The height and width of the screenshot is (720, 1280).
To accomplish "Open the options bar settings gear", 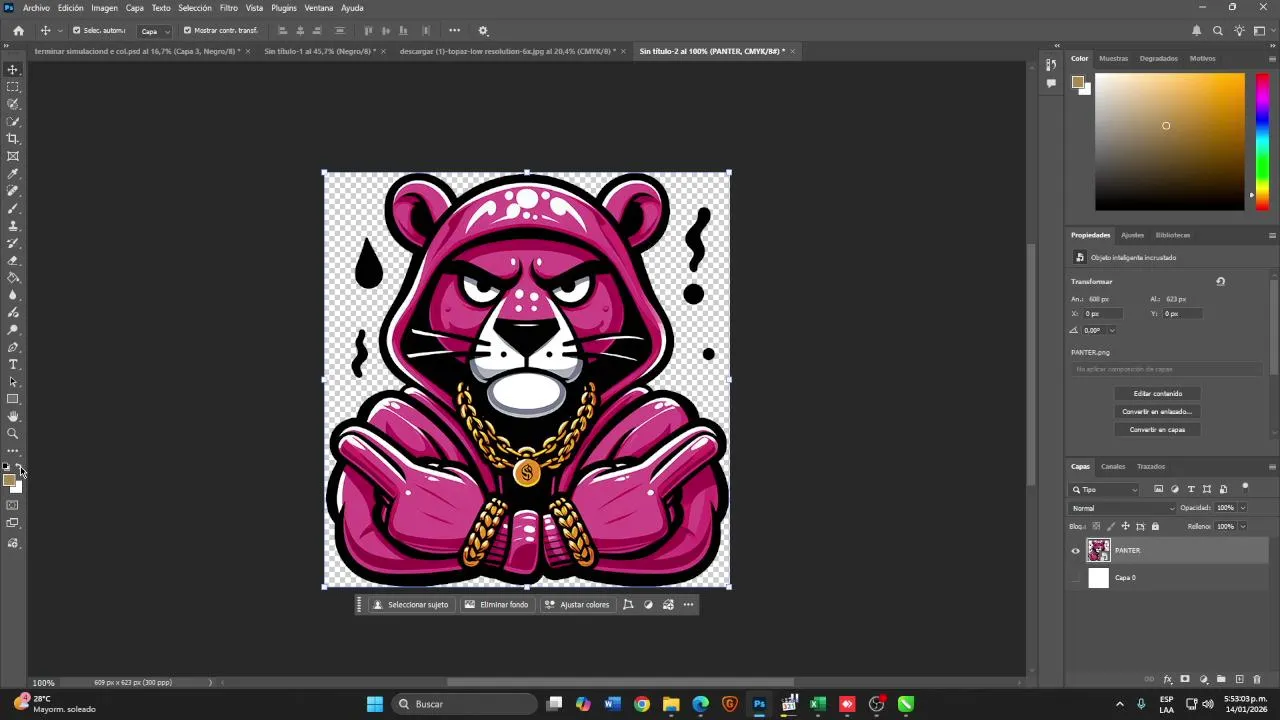I will coord(483,31).
